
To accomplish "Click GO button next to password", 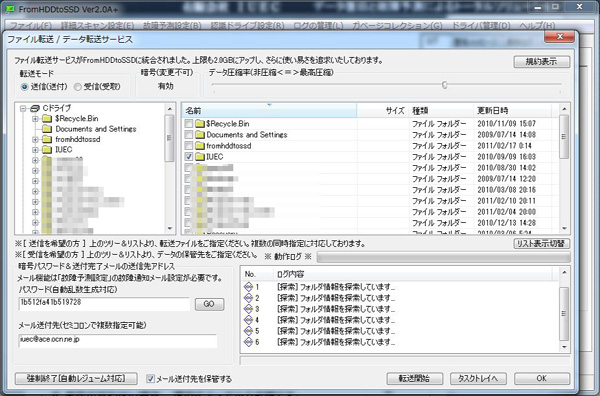I will (x=209, y=304).
